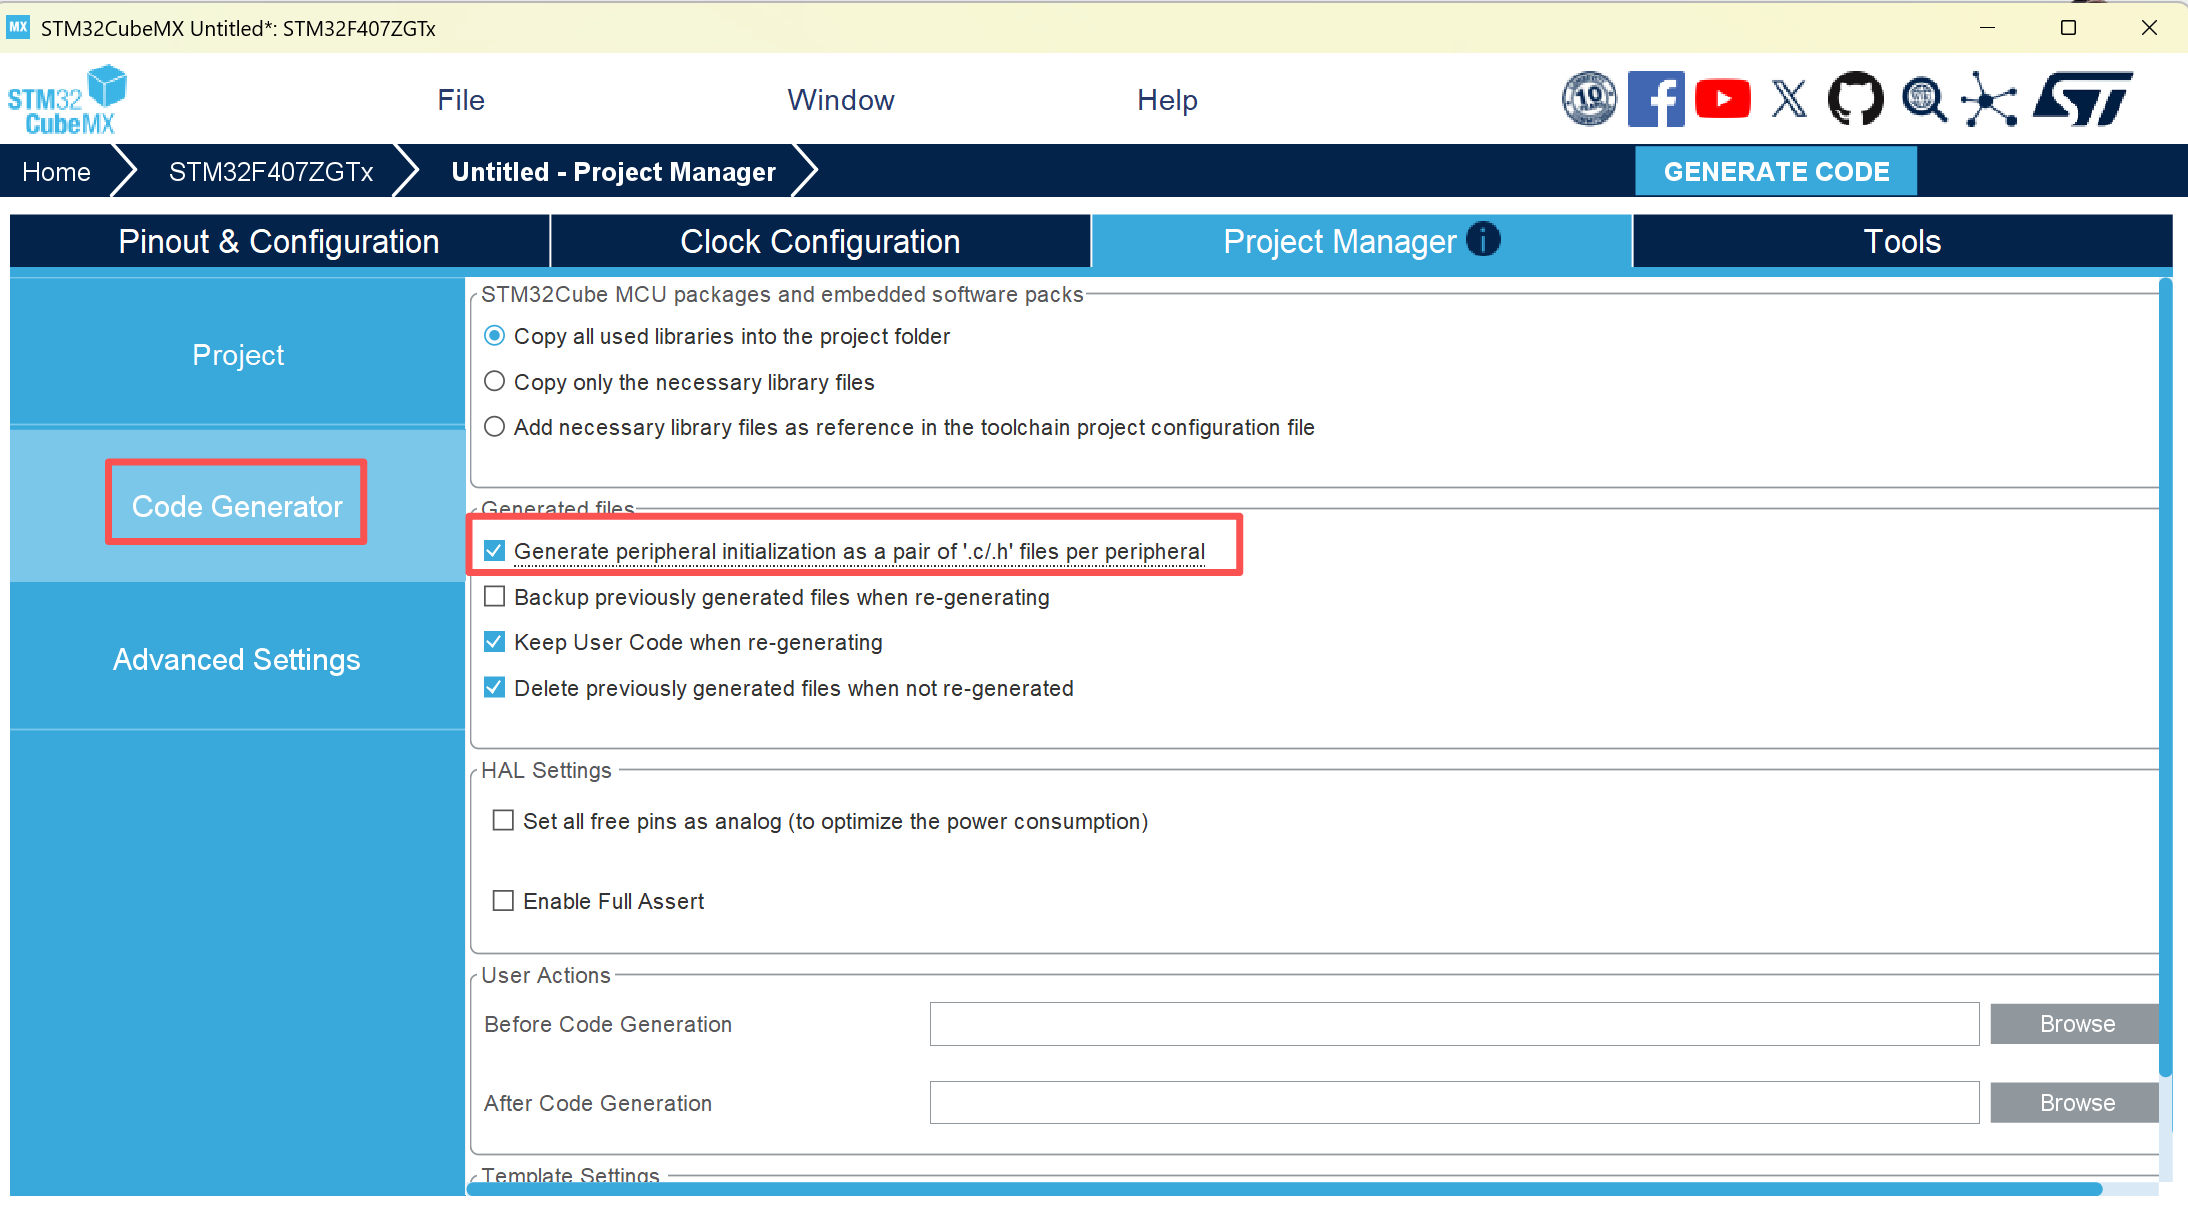Click the ST community network icon
The width and height of the screenshot is (2188, 1208).
point(1988,99)
